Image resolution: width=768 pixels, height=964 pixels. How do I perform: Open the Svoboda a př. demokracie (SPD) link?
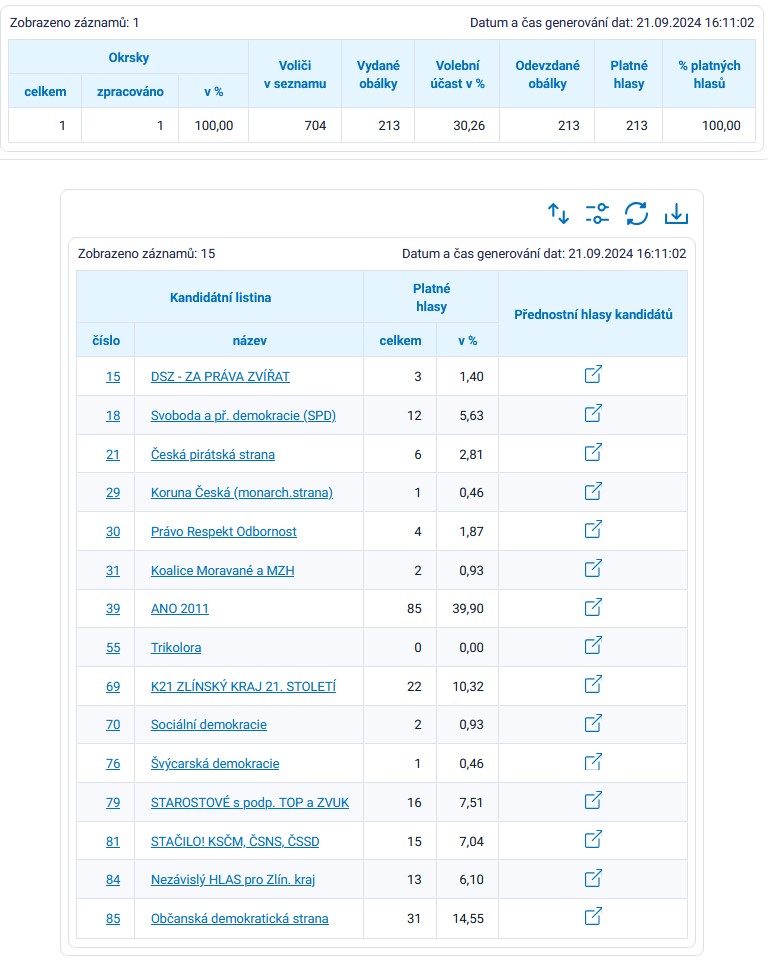click(243, 416)
